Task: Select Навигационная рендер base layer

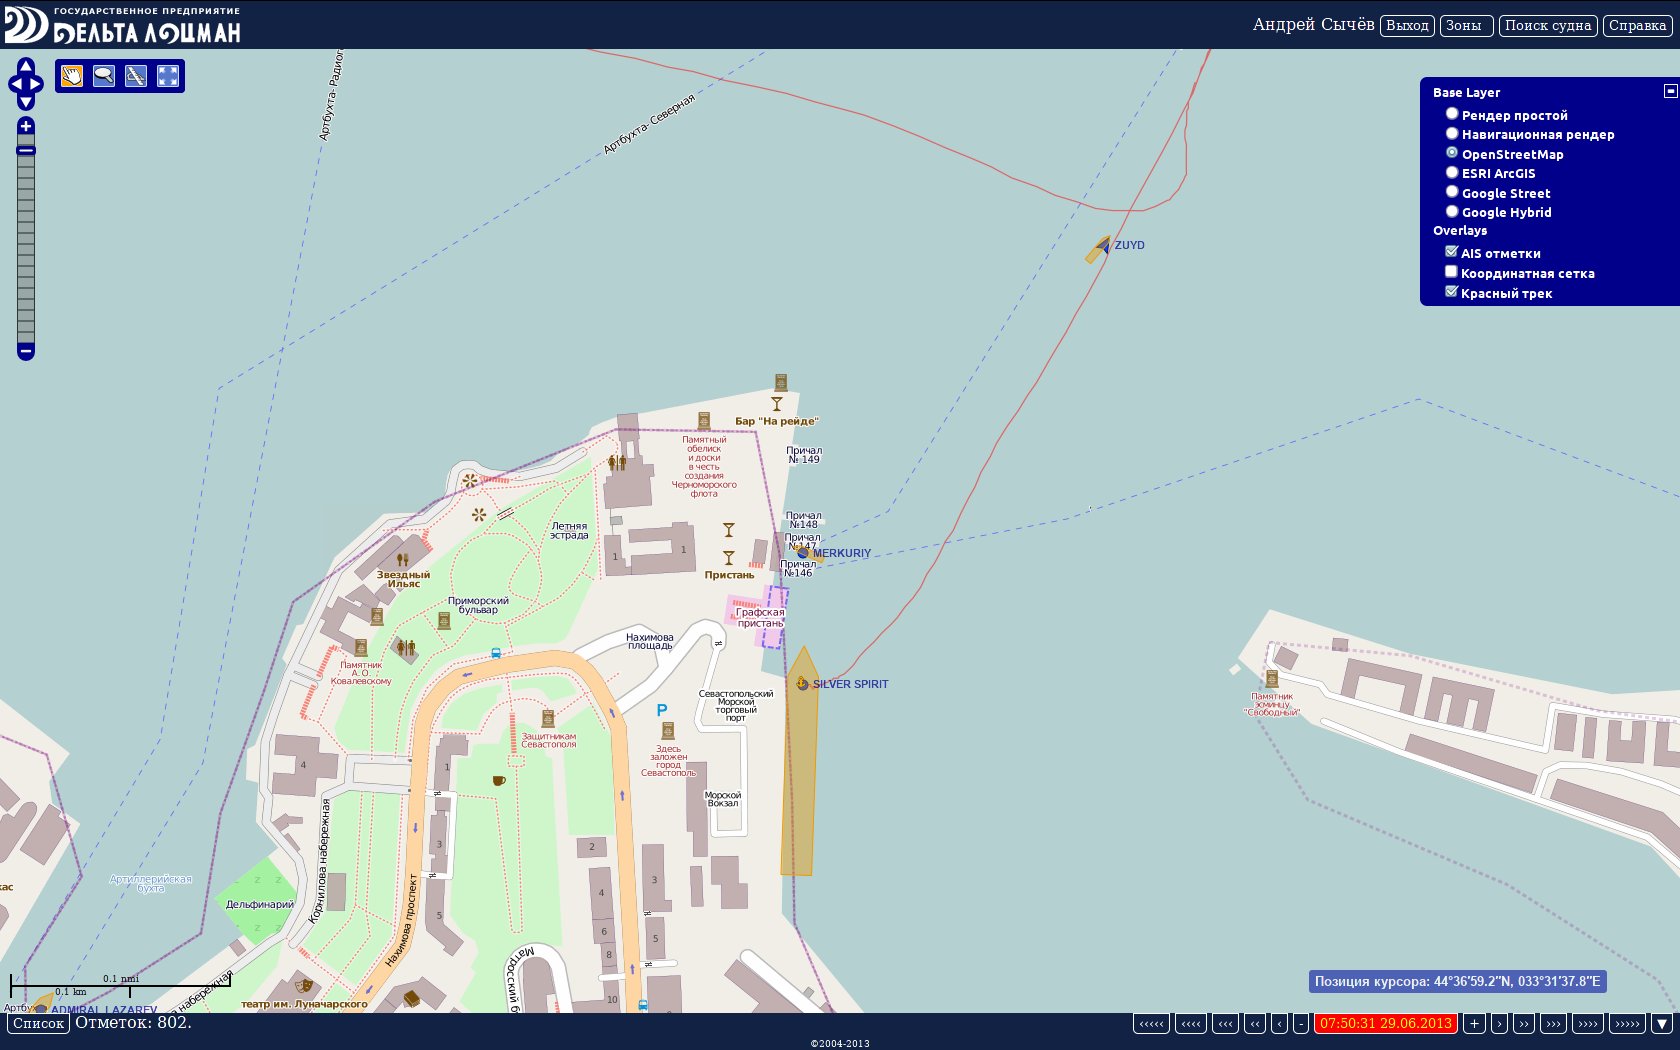Action: [x=1452, y=132]
